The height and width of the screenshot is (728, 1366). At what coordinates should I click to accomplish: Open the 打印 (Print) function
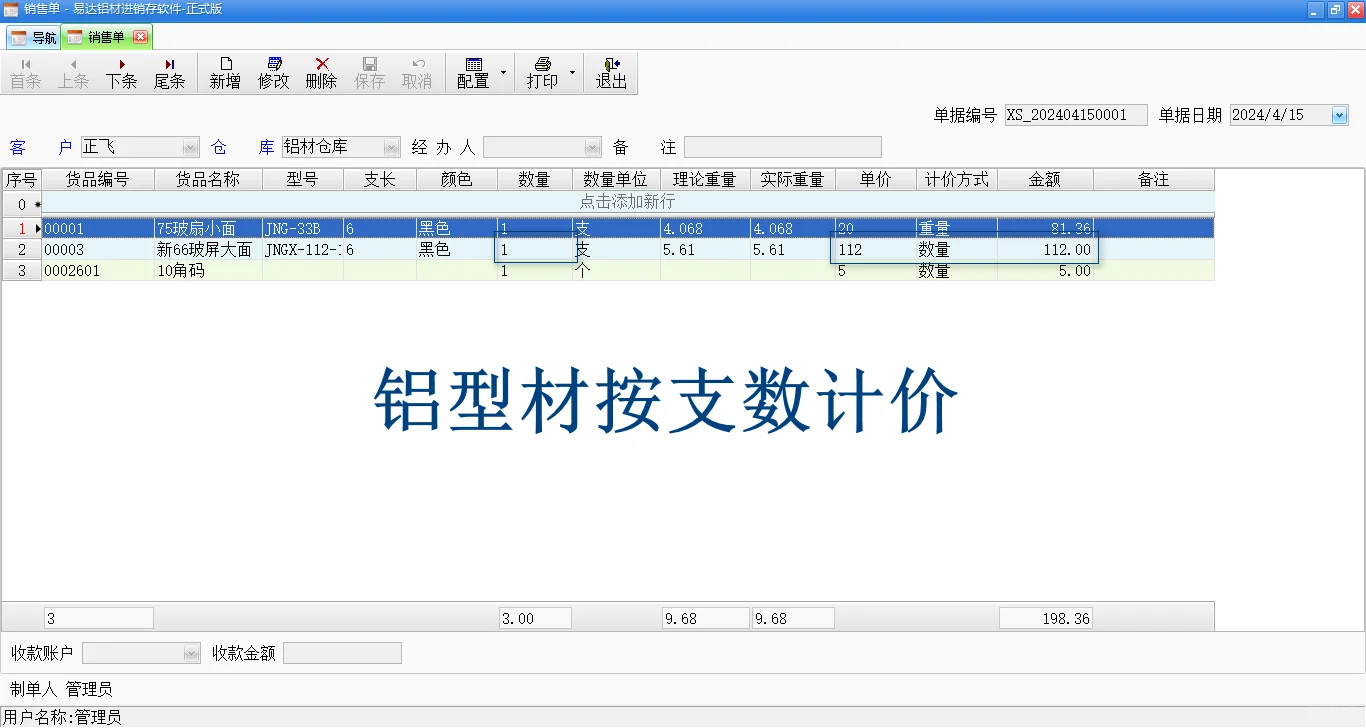(541, 71)
